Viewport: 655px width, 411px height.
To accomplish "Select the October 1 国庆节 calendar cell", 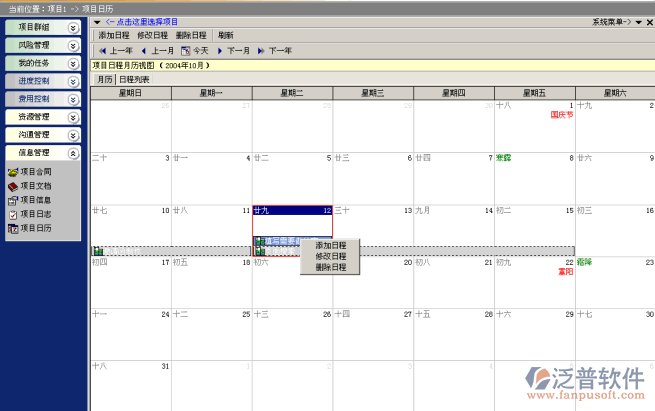I will click(x=534, y=125).
